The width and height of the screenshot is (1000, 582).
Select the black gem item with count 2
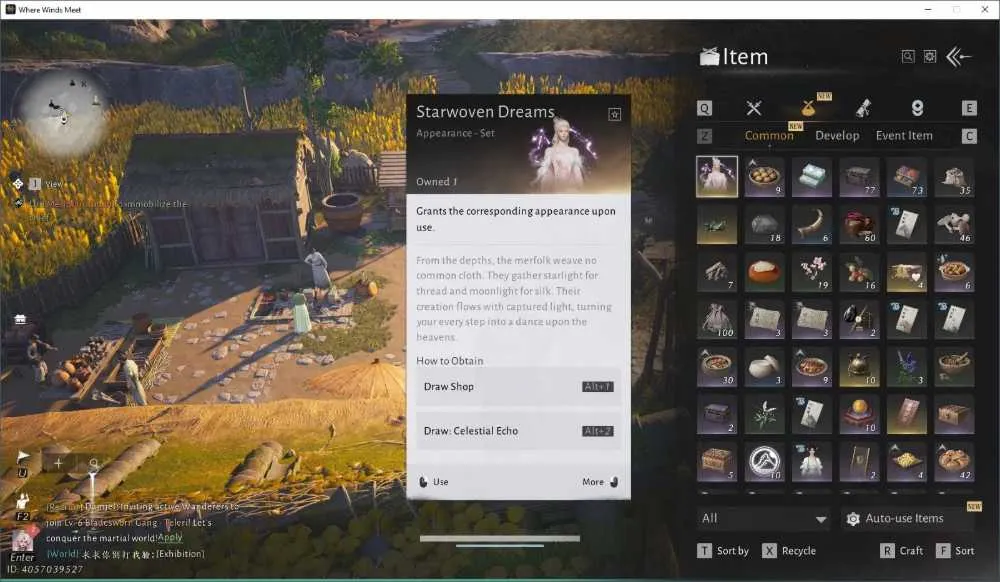pyautogui.click(x=859, y=319)
